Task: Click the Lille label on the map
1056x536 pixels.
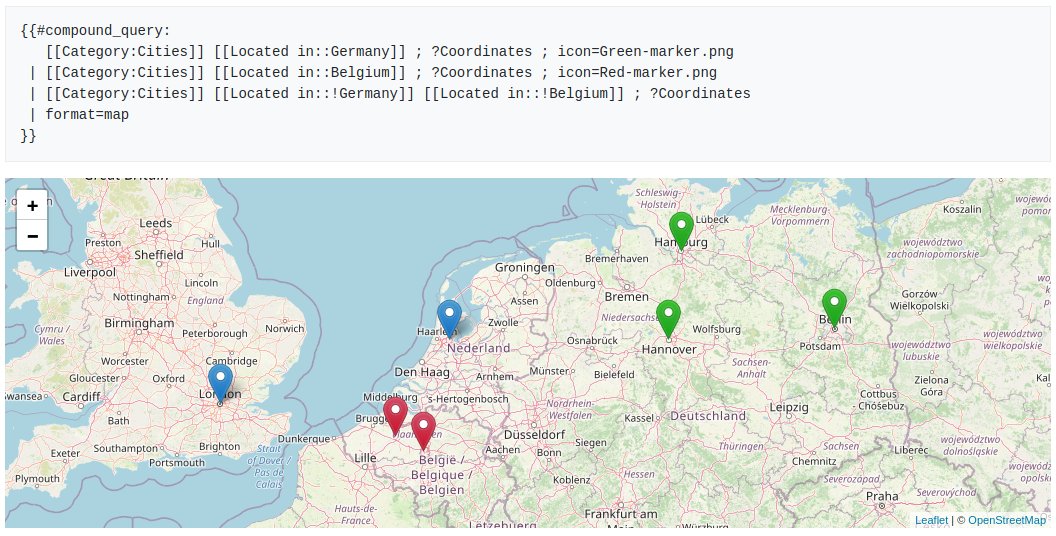Action: tap(365, 458)
